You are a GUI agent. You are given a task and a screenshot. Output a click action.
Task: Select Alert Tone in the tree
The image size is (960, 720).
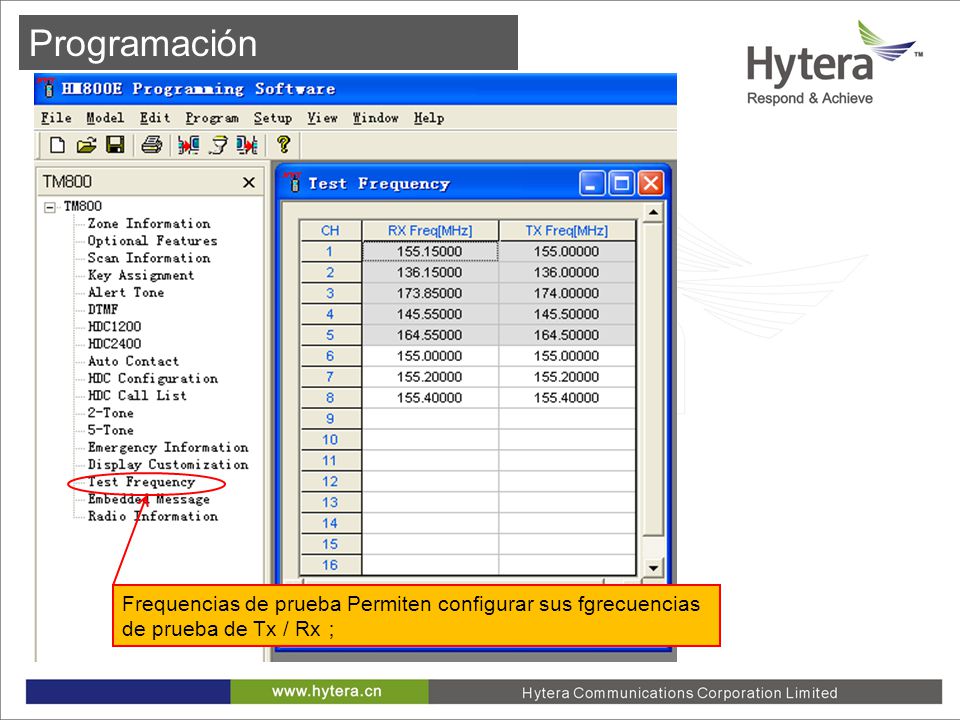126,292
